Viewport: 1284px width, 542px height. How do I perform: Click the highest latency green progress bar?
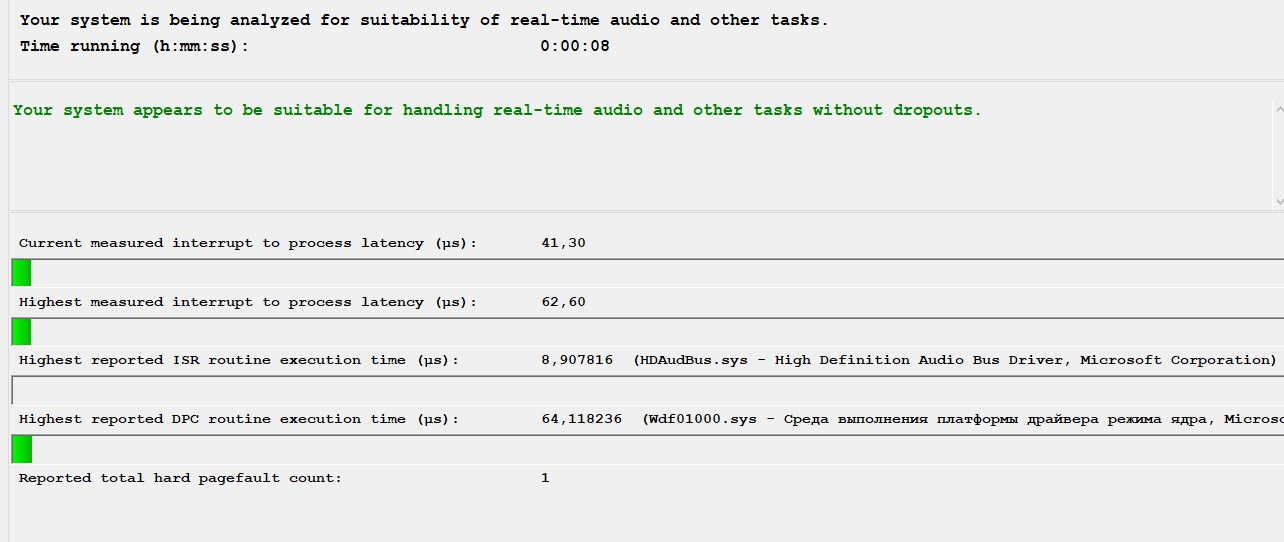pos(21,331)
